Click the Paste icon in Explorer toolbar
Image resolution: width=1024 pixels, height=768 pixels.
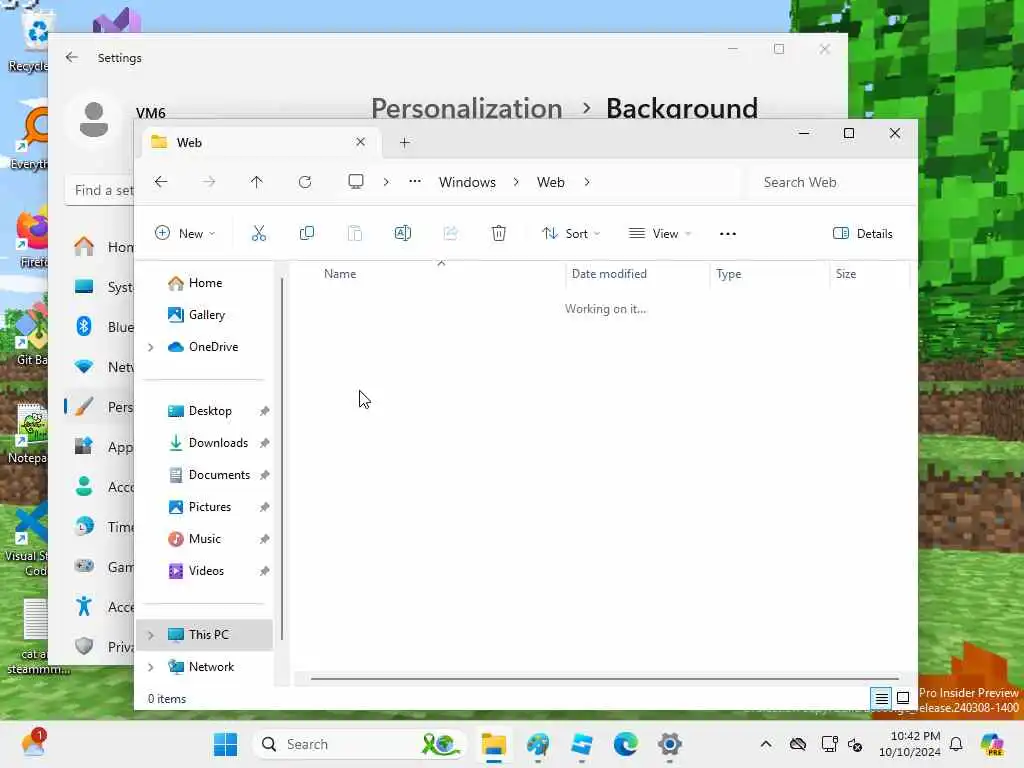[355, 233]
